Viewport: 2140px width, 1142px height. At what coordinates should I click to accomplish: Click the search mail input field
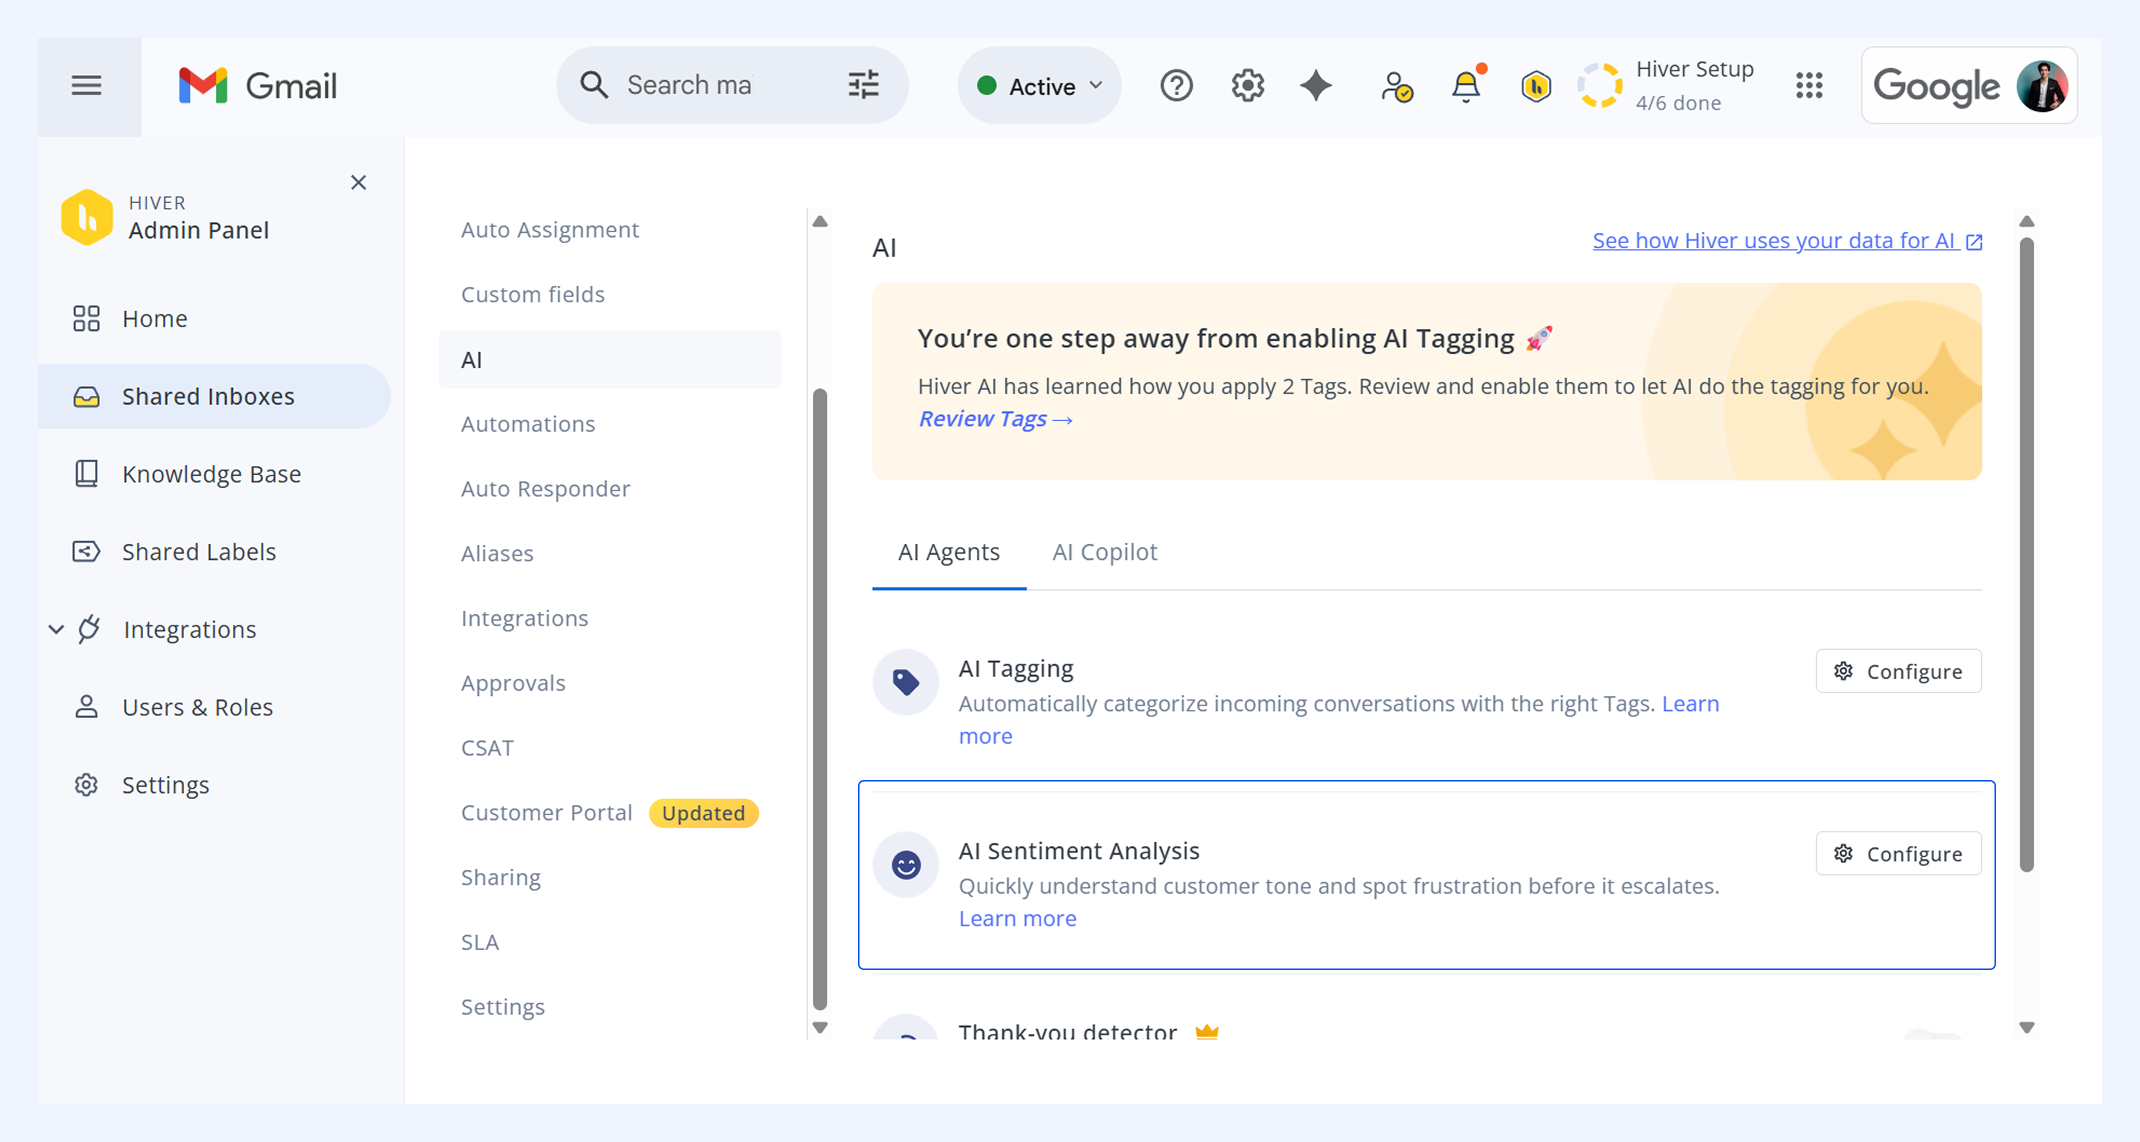point(730,85)
